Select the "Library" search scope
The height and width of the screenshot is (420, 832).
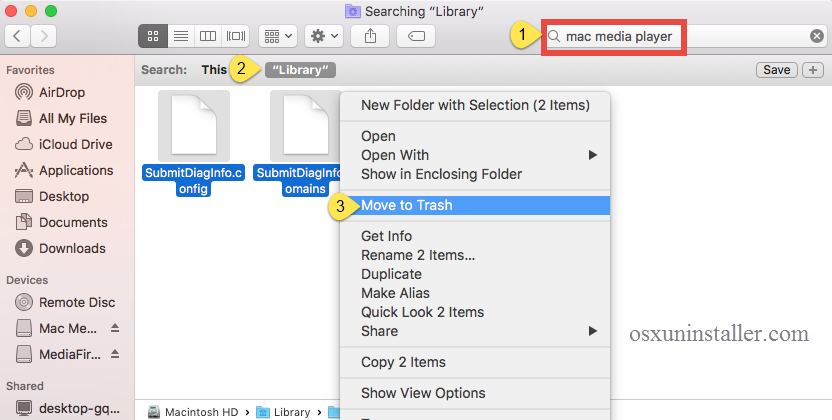coord(302,70)
